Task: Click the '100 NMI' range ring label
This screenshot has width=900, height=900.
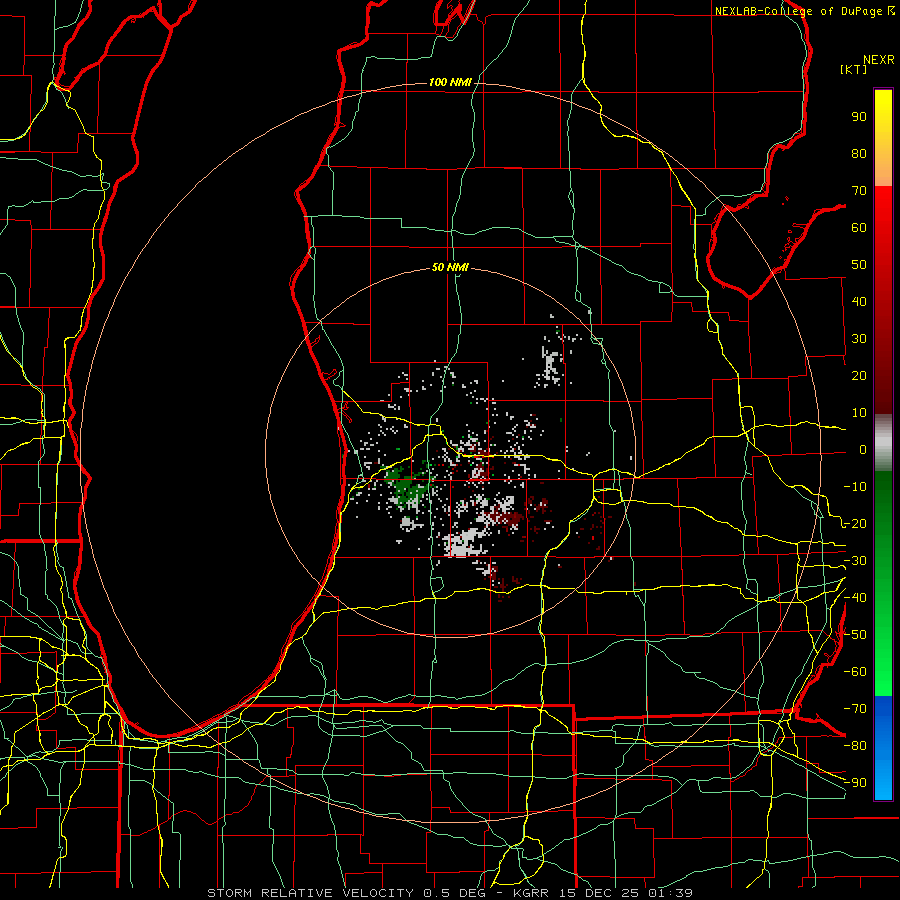Action: coord(450,83)
